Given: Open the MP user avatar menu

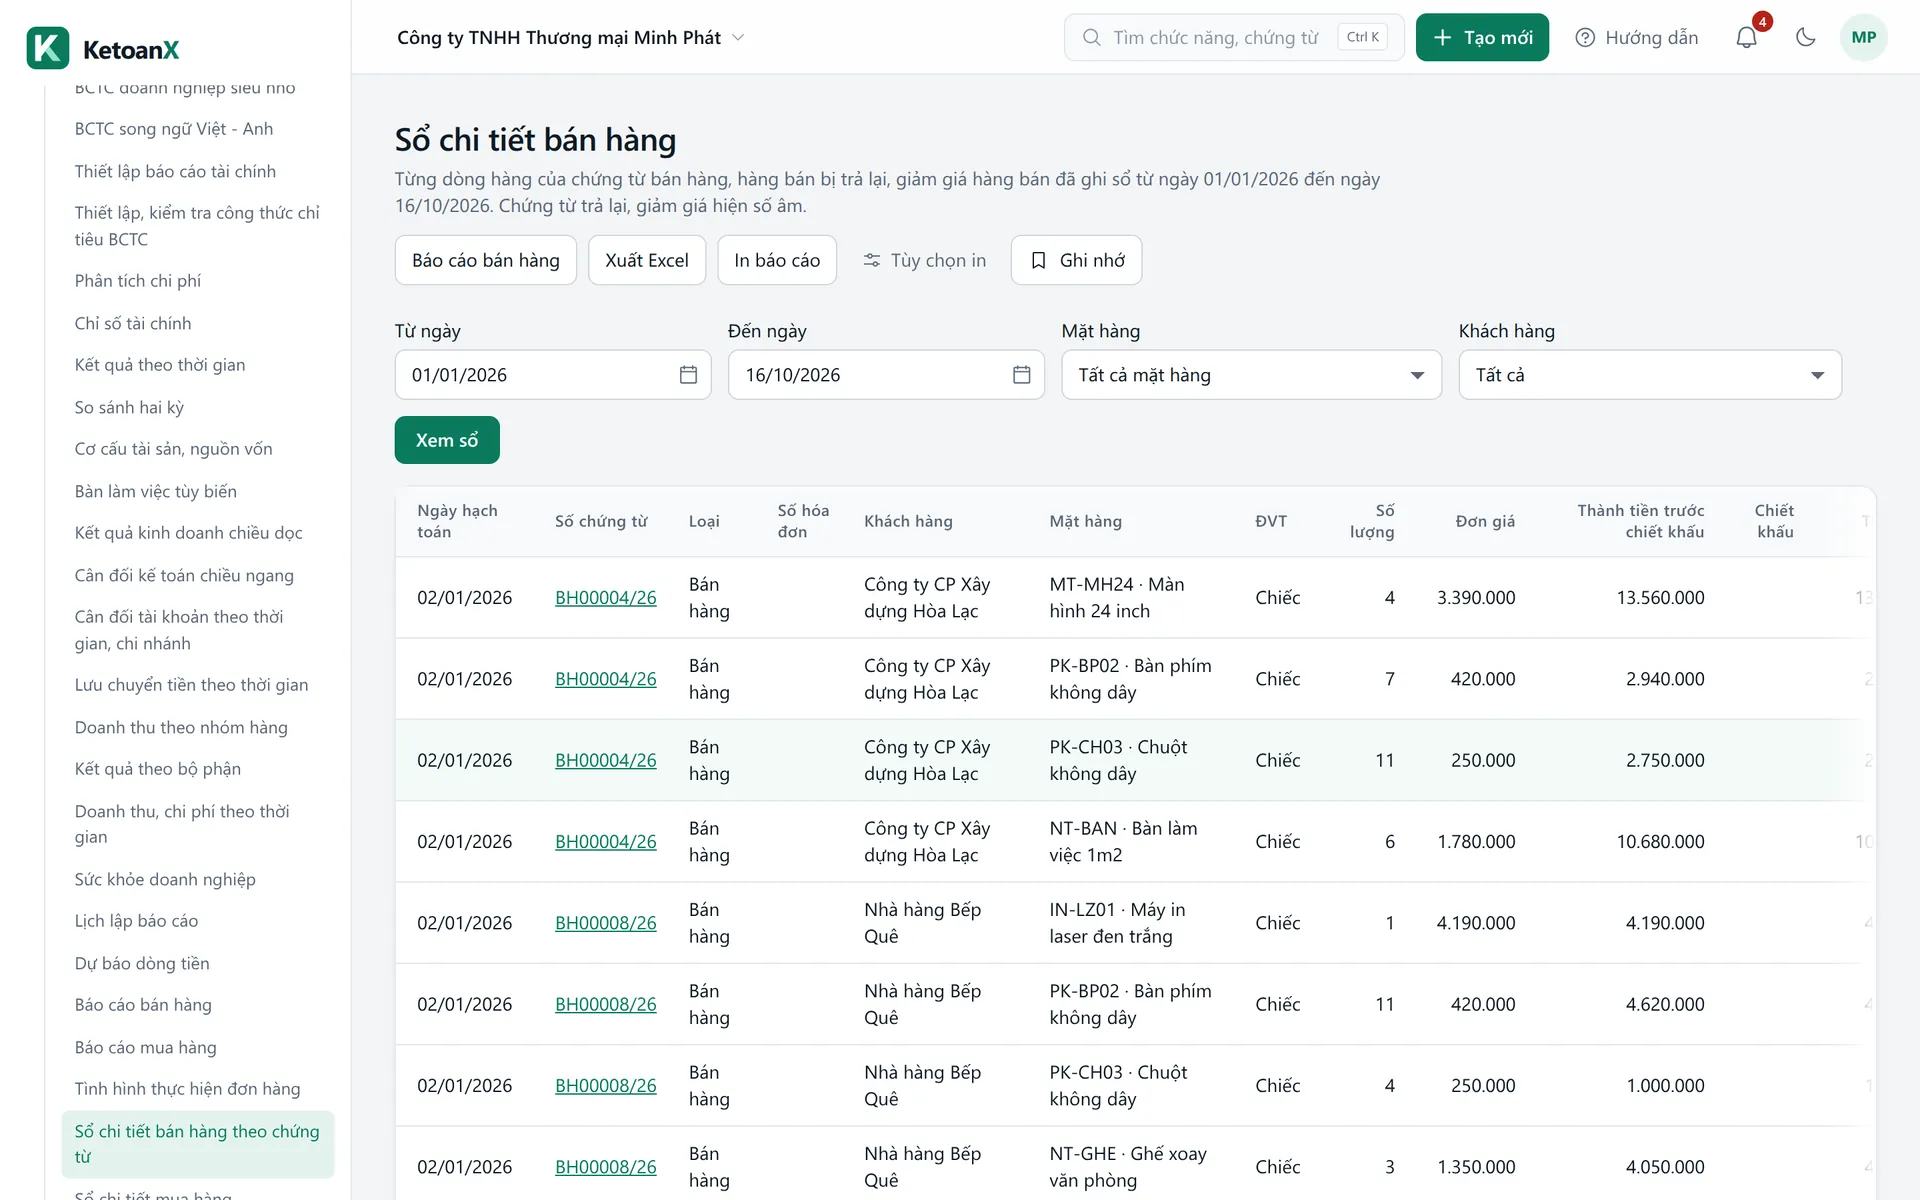Looking at the screenshot, I should [x=1863, y=37].
